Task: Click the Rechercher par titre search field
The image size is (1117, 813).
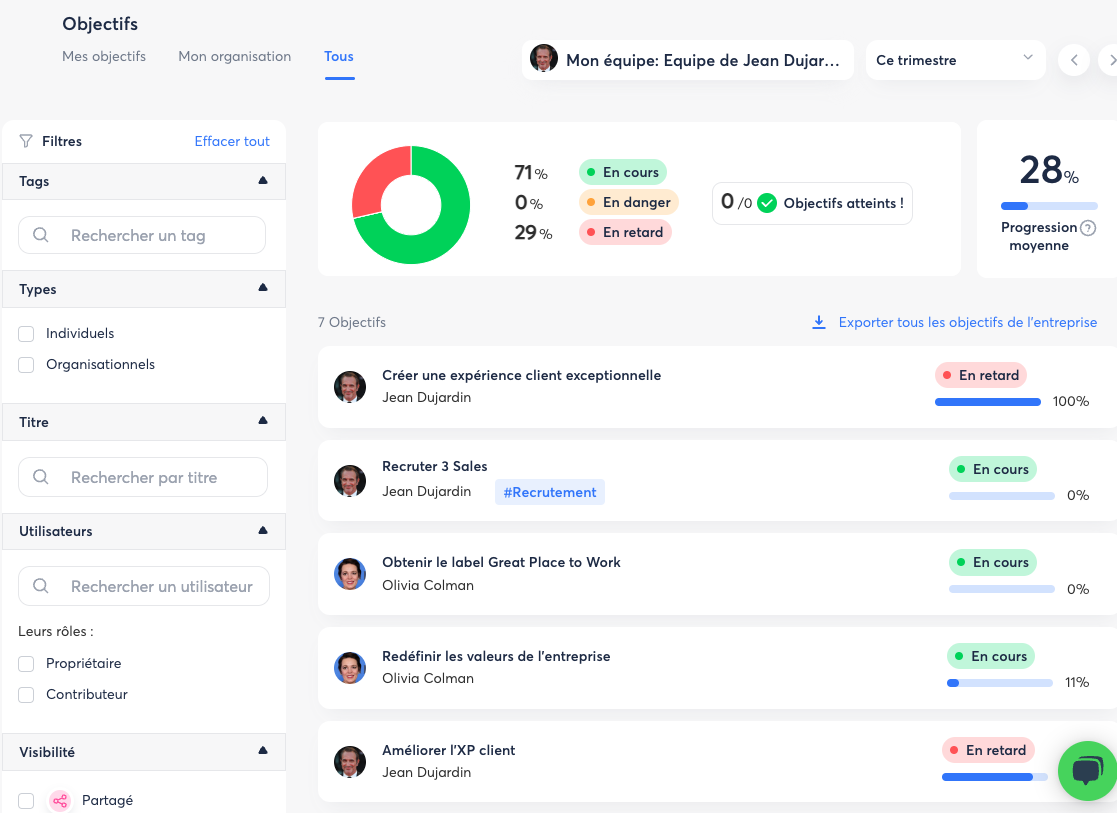Action: (143, 478)
